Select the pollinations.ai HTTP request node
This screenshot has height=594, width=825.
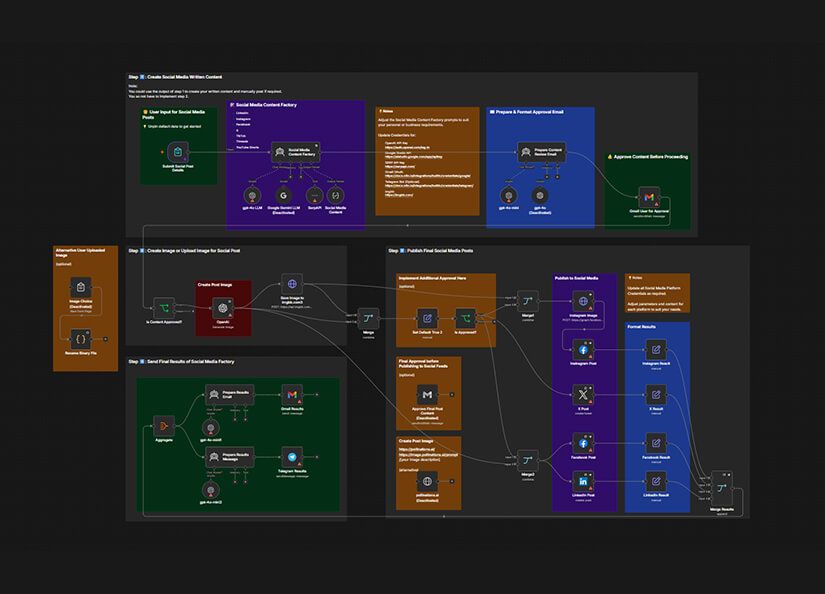[x=427, y=481]
